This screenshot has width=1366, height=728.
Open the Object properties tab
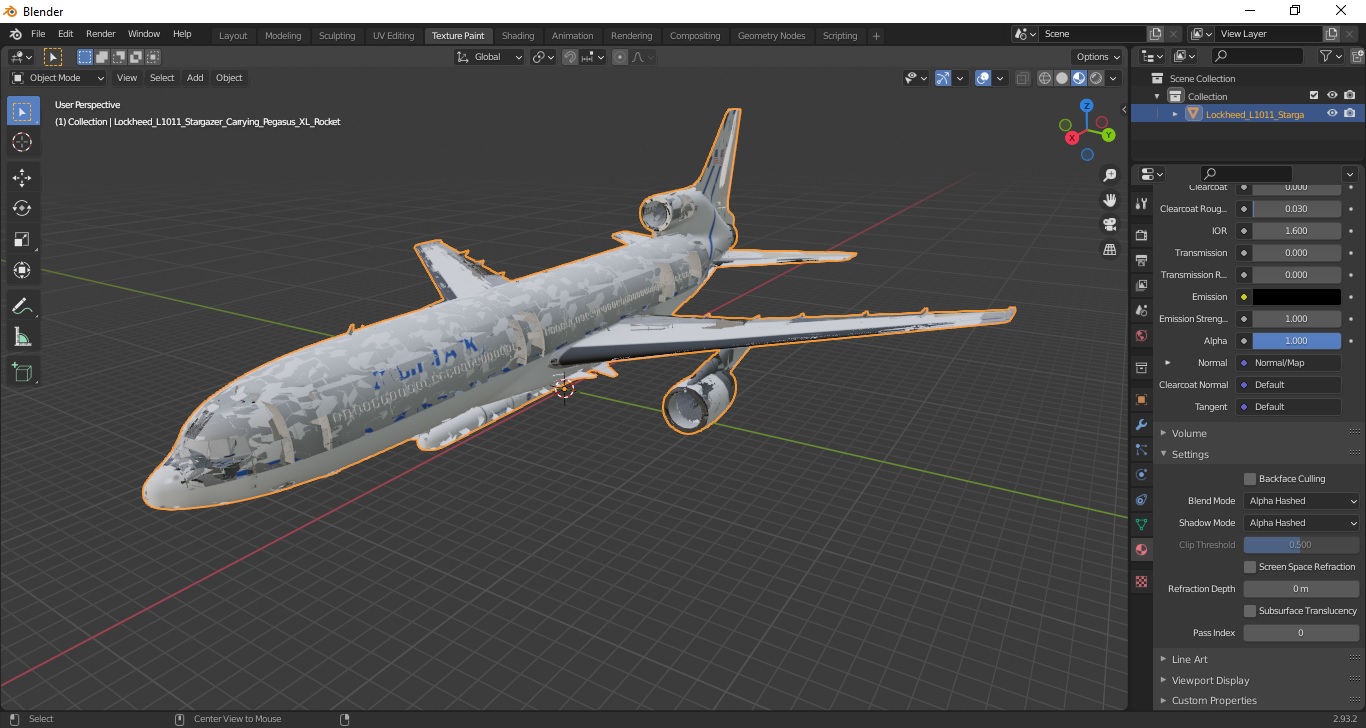1141,399
